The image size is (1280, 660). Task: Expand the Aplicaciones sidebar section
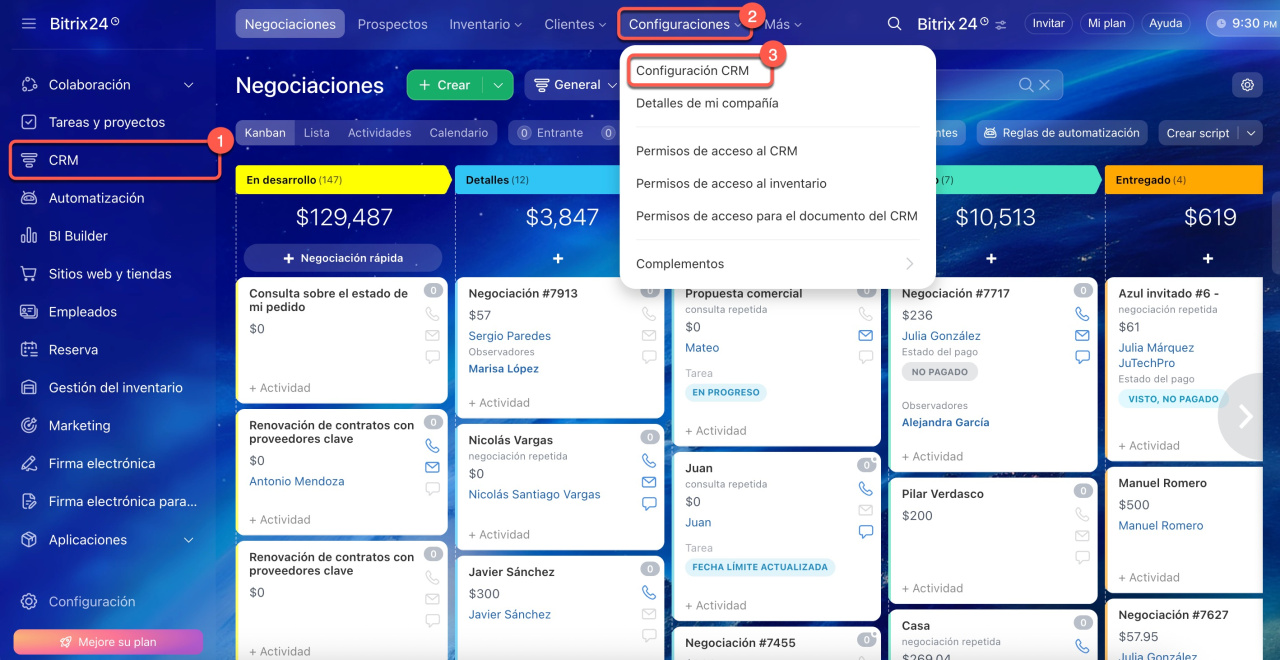coord(189,540)
